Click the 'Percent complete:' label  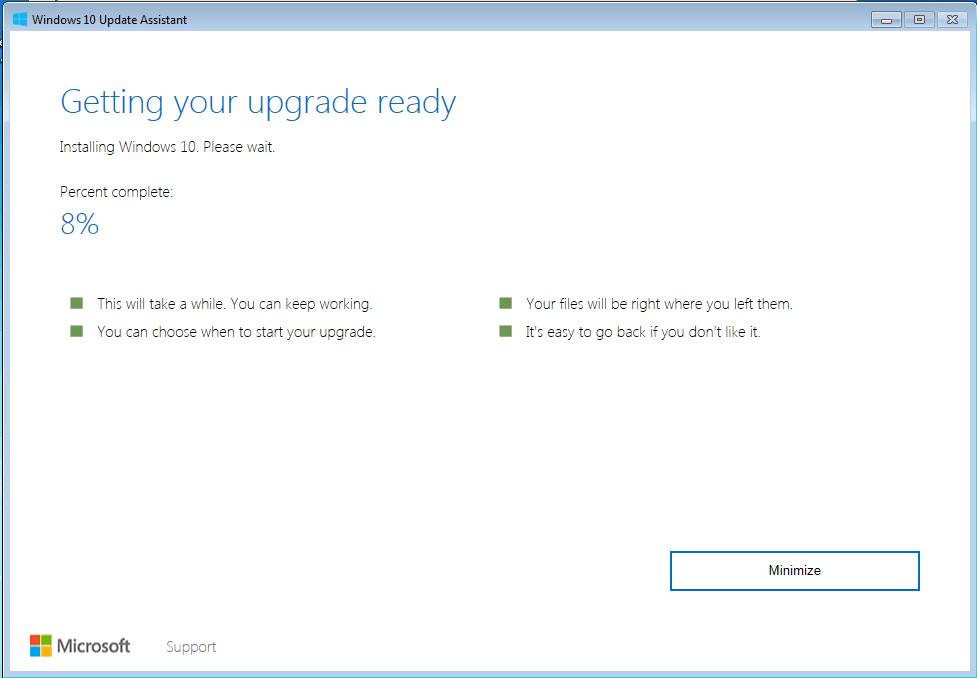[x=117, y=193]
